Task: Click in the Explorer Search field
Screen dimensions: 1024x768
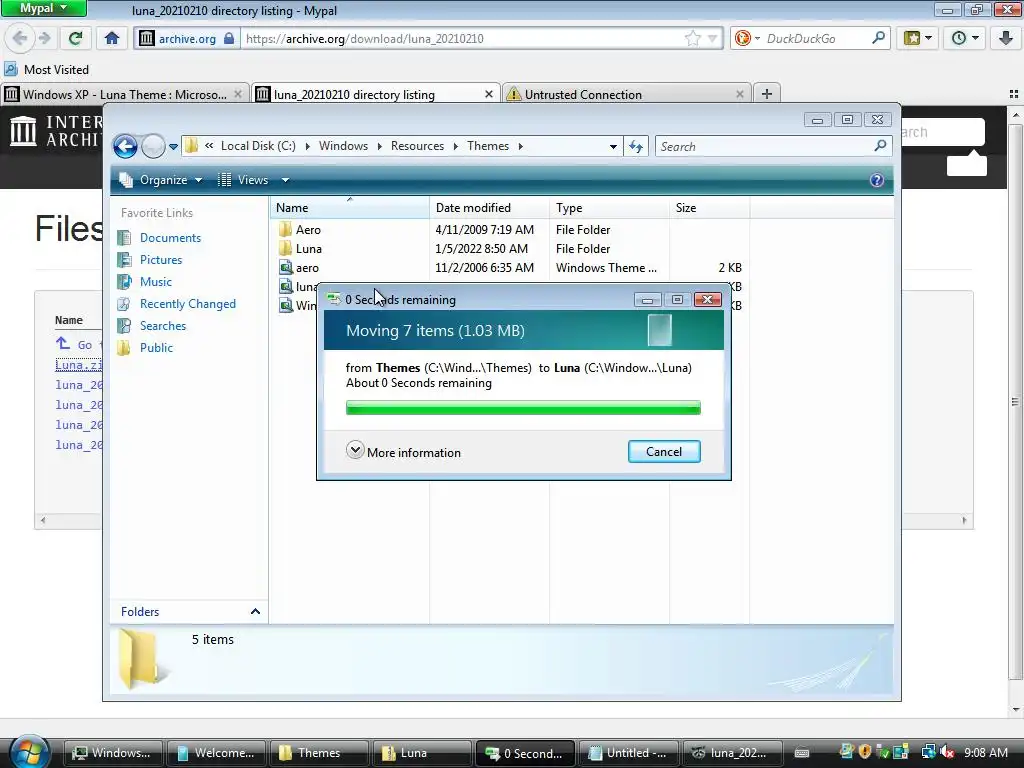Action: pos(764,146)
